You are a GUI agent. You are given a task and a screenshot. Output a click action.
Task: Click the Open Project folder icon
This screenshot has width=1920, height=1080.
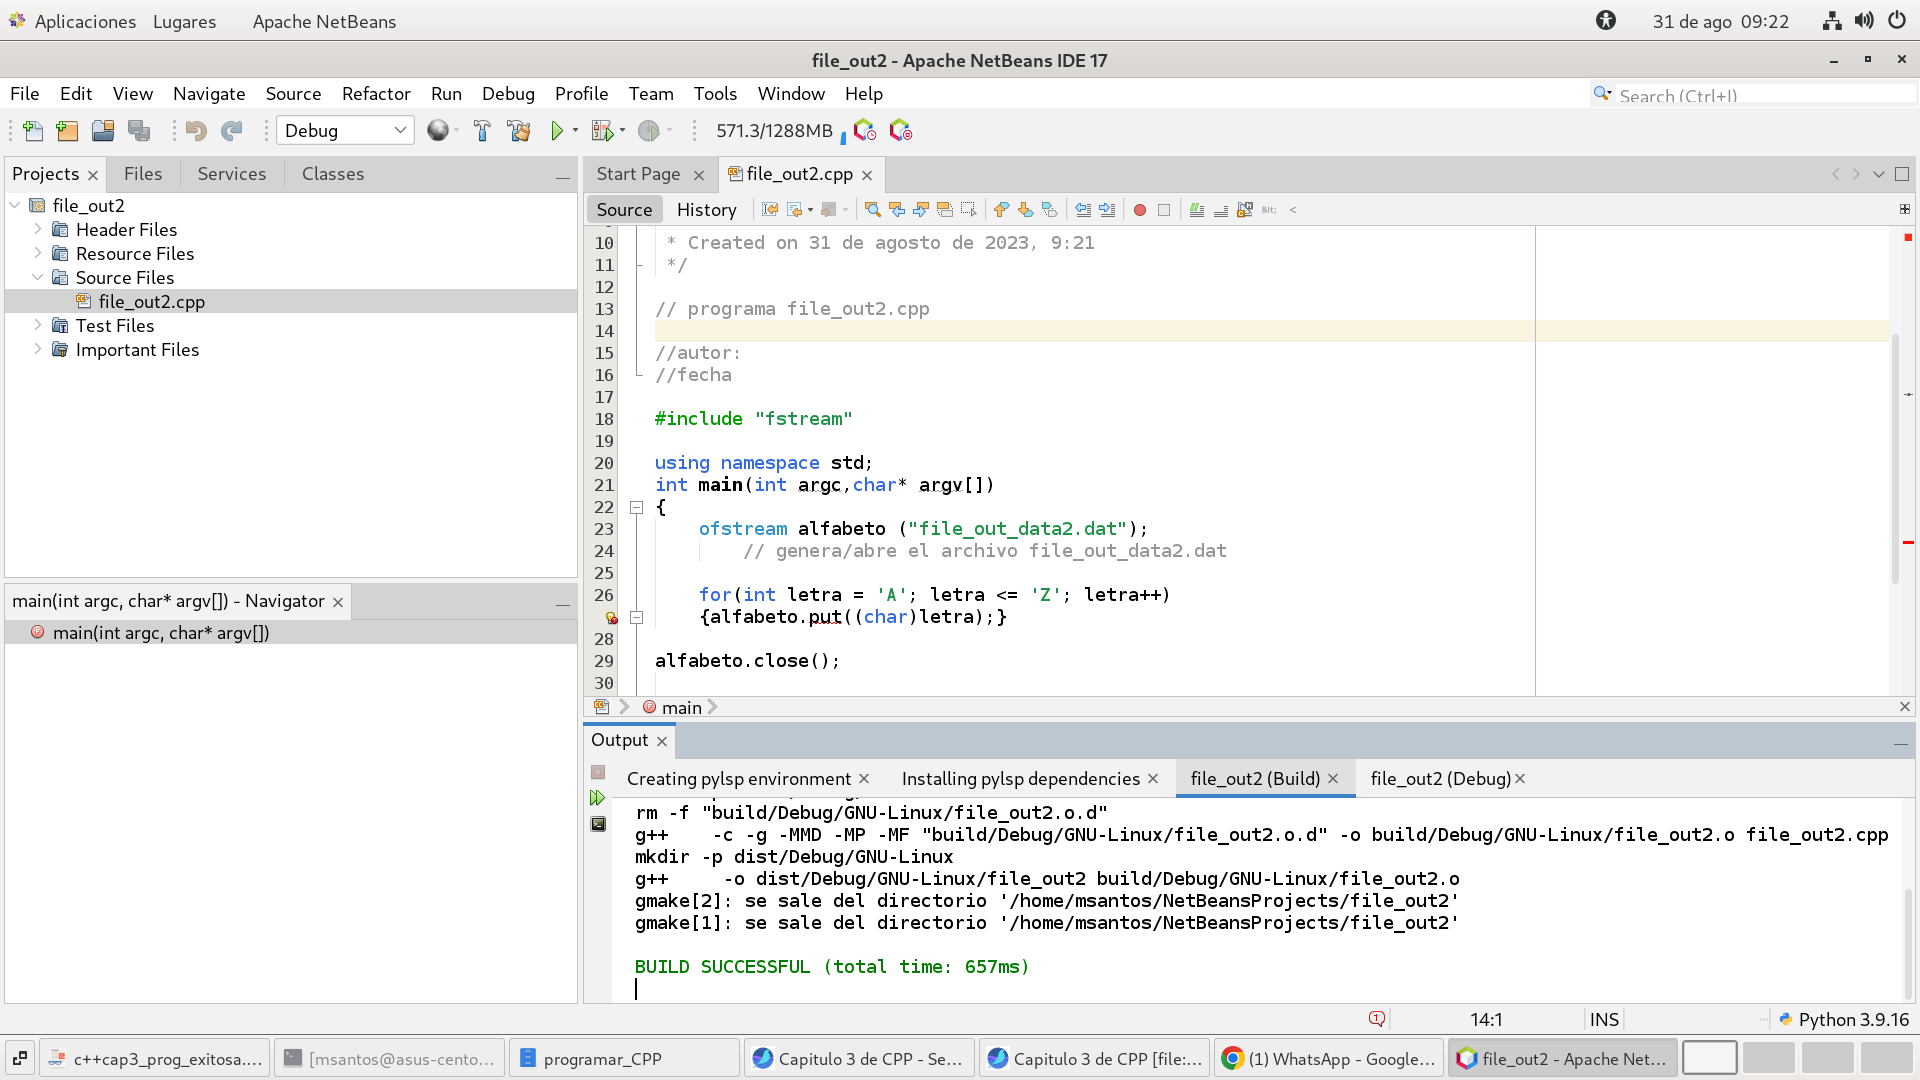pos(103,131)
